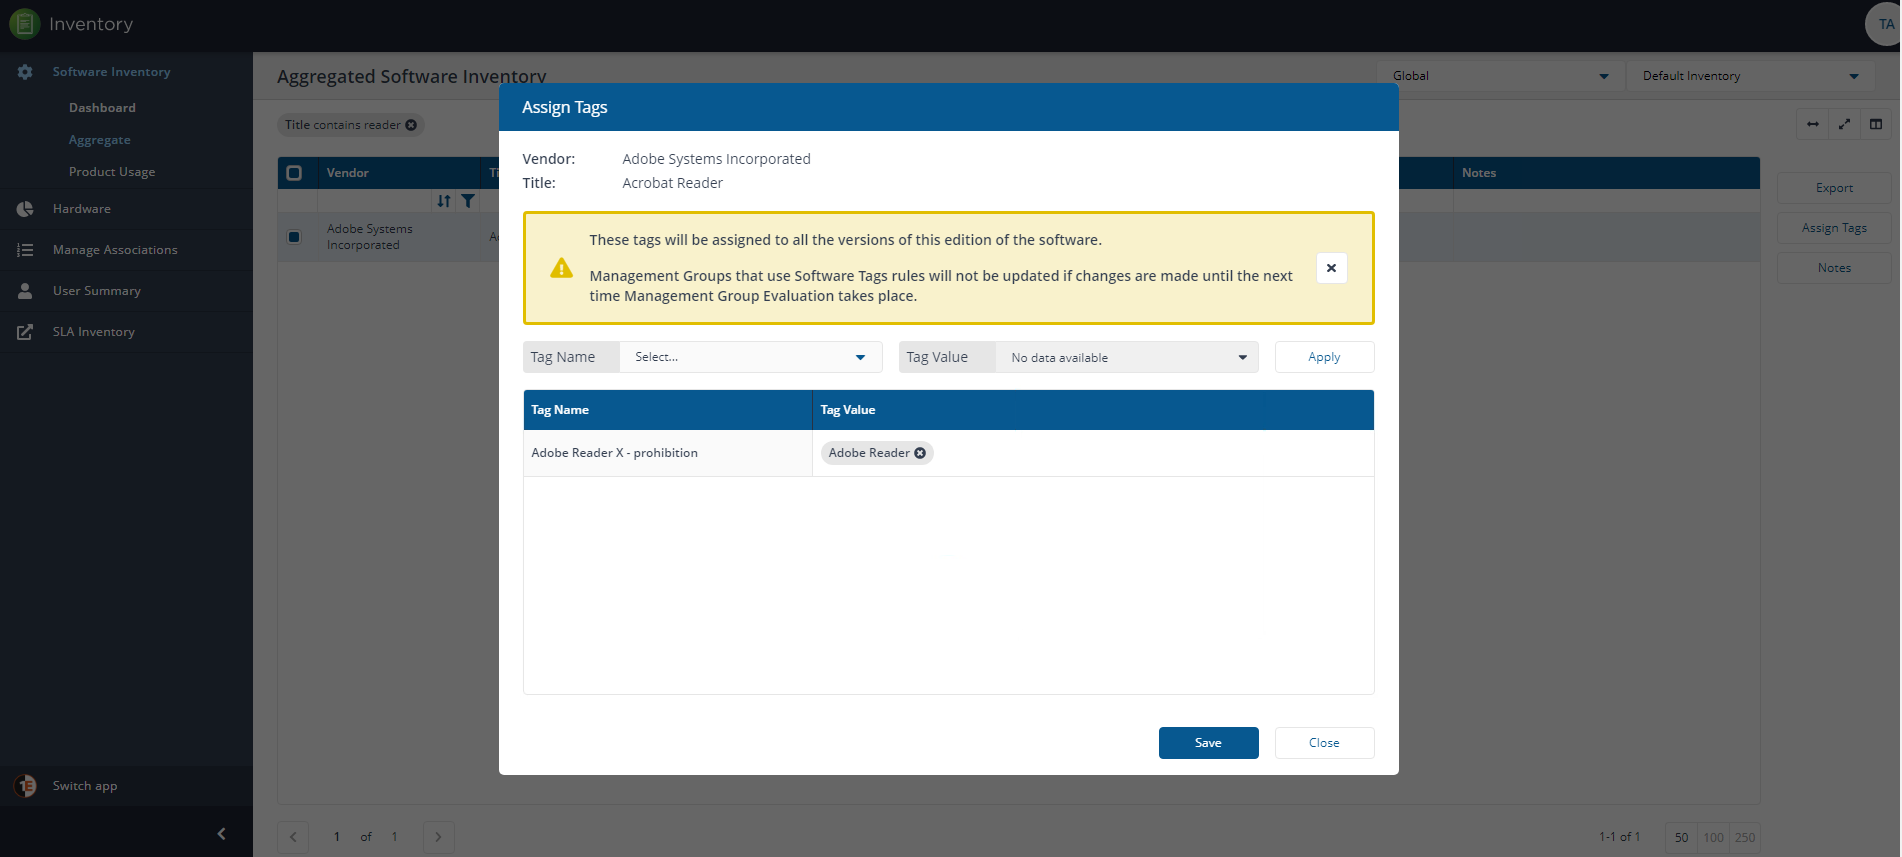This screenshot has width=1902, height=857.
Task: Click the Apply button
Action: click(x=1324, y=357)
